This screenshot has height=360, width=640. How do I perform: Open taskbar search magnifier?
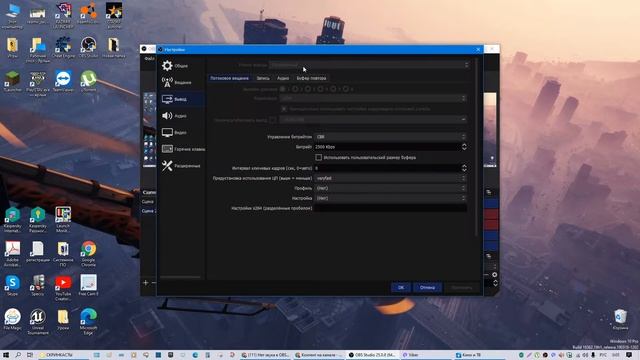[x=18, y=355]
